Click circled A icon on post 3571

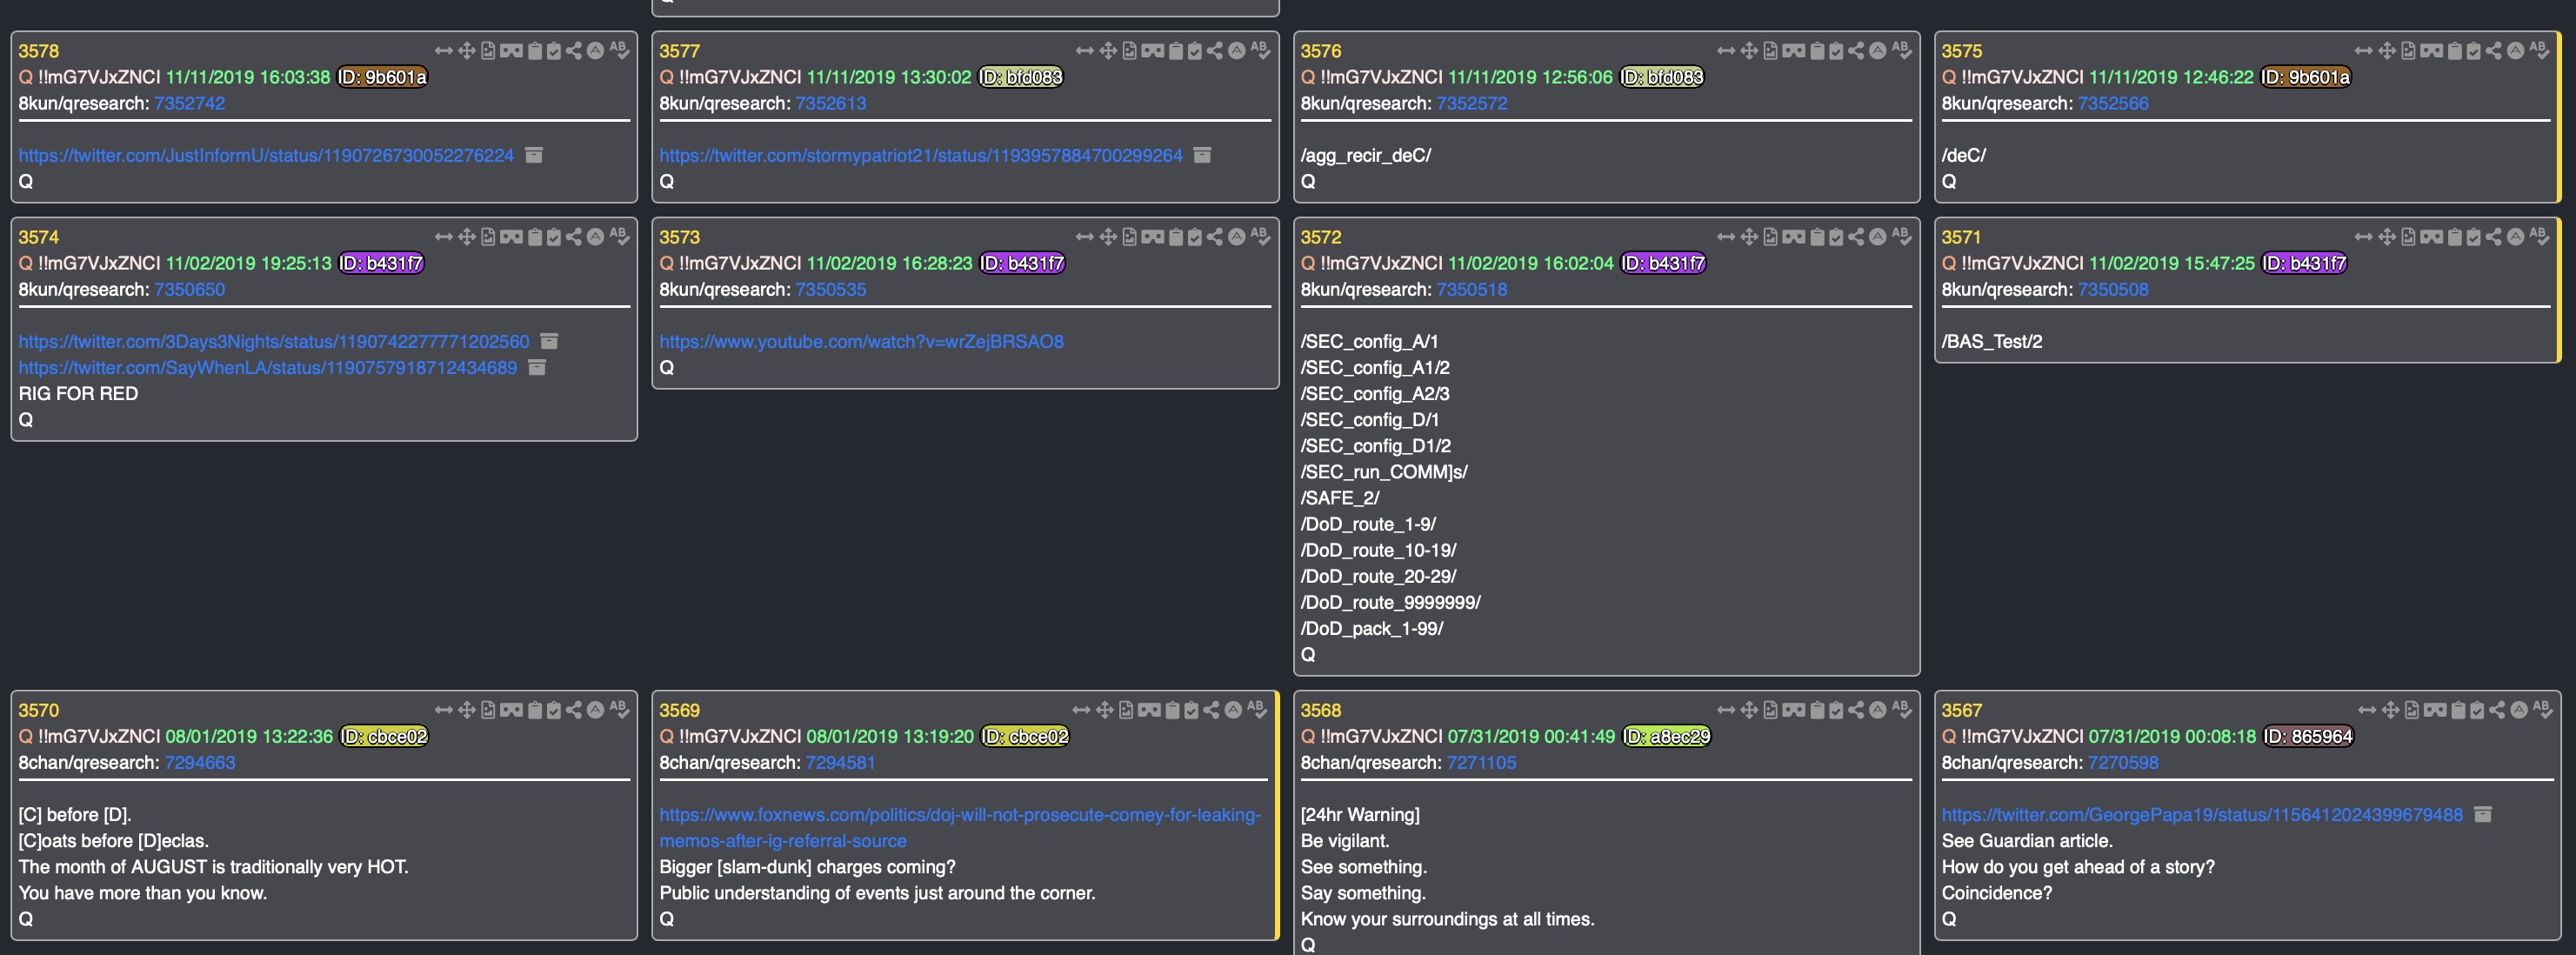[x=2516, y=237]
